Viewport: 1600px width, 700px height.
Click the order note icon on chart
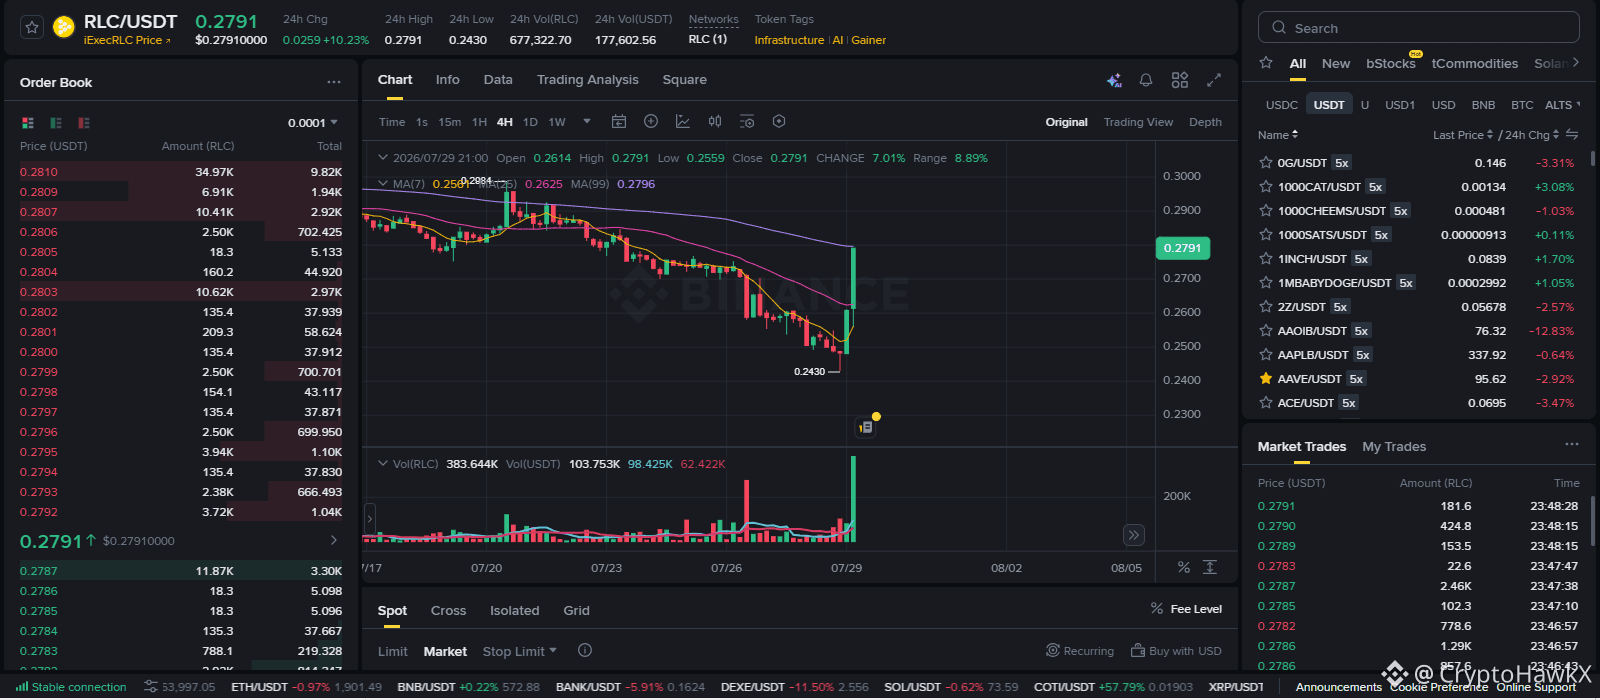click(867, 427)
